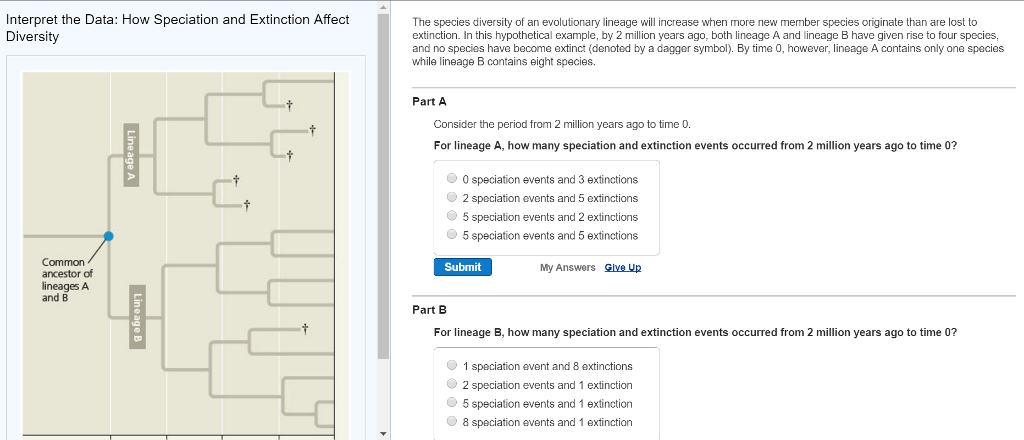Choose "8 speciation events and 1 extinction"
Image resolution: width=1024 pixels, height=440 pixels.
pyautogui.click(x=452, y=423)
